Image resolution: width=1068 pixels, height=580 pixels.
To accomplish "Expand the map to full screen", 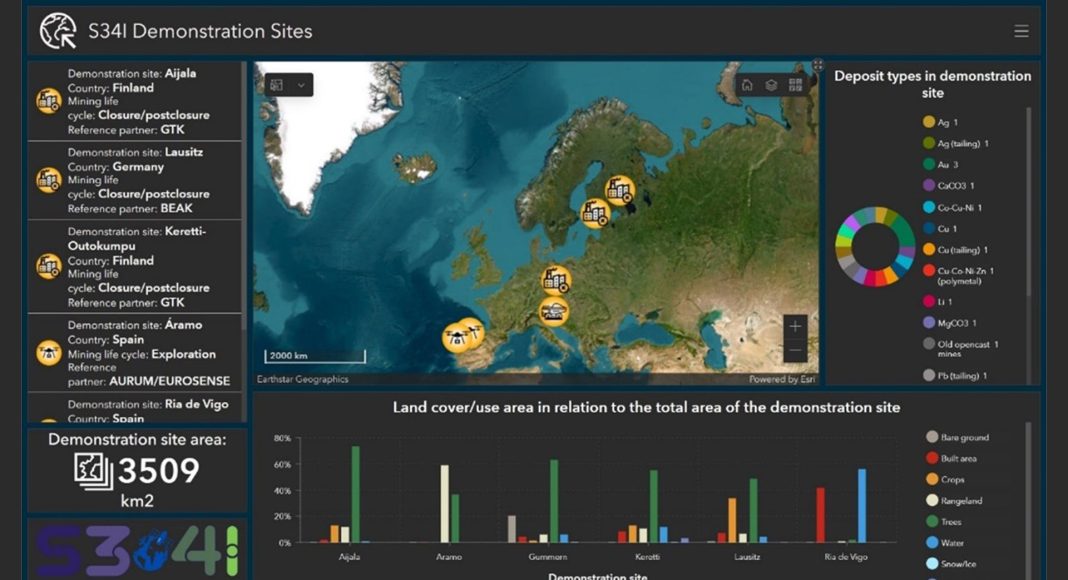I will click(817, 65).
